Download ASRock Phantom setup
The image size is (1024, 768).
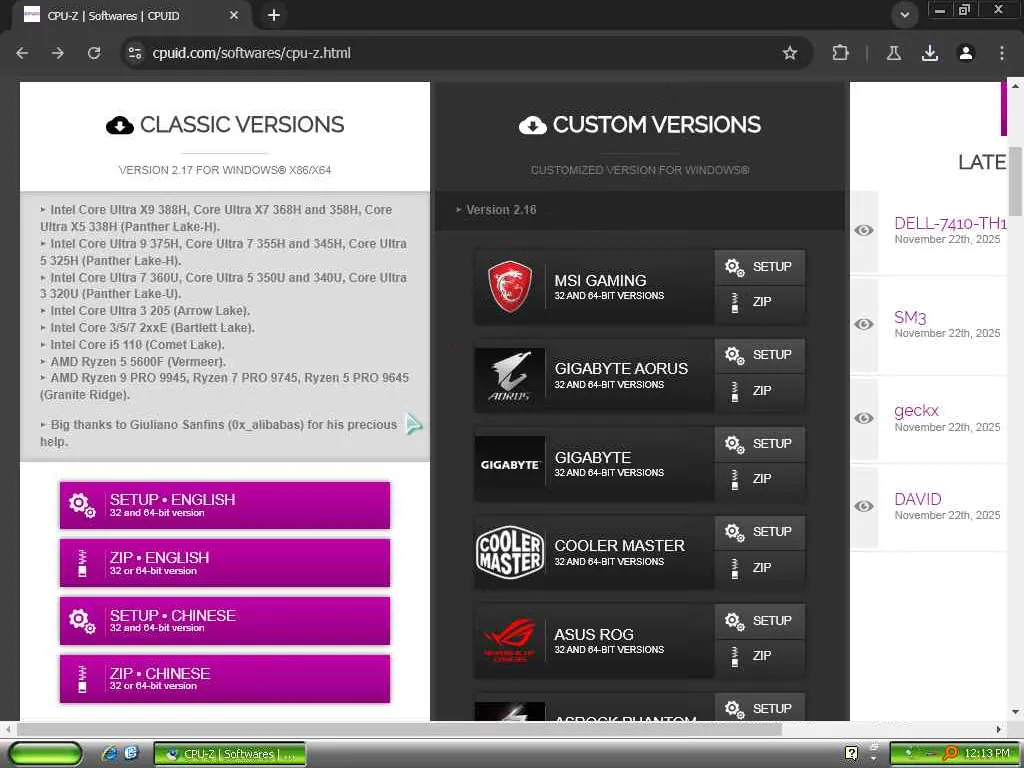(760, 708)
